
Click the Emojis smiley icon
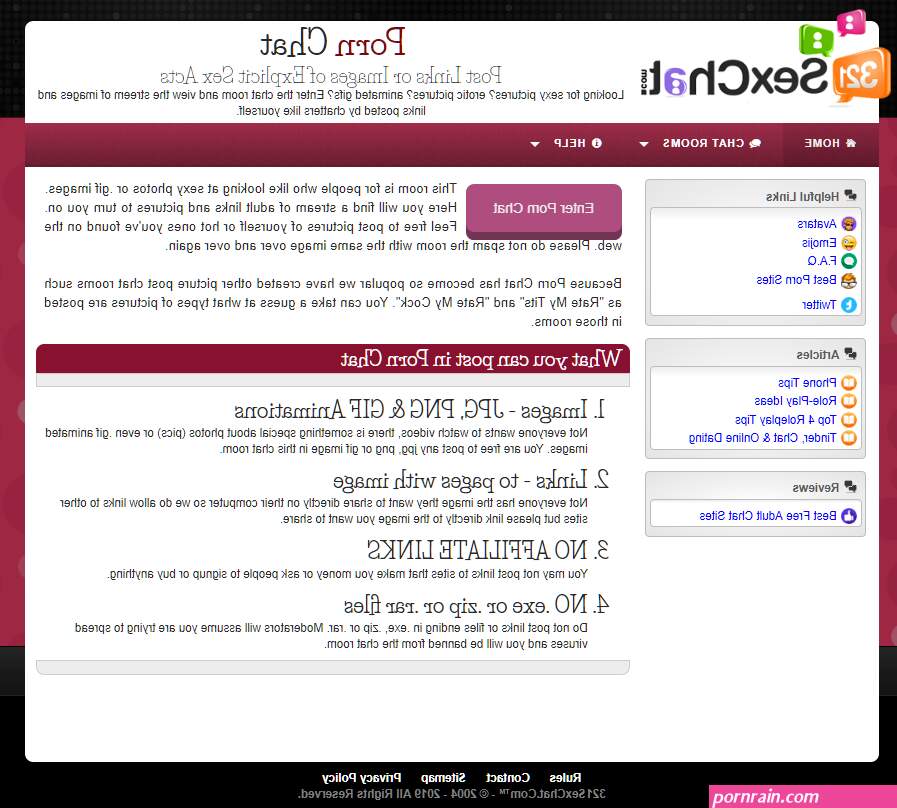pos(849,243)
